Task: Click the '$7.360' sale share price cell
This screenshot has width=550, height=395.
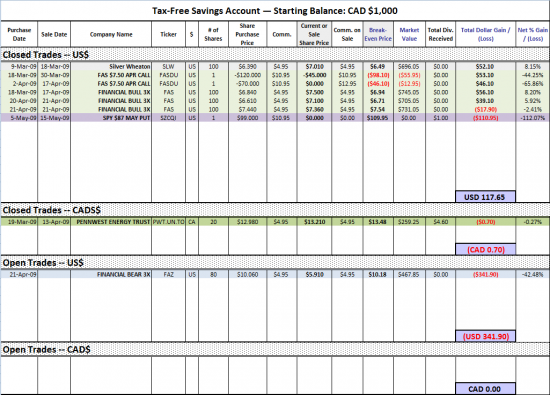Action: pyautogui.click(x=314, y=109)
